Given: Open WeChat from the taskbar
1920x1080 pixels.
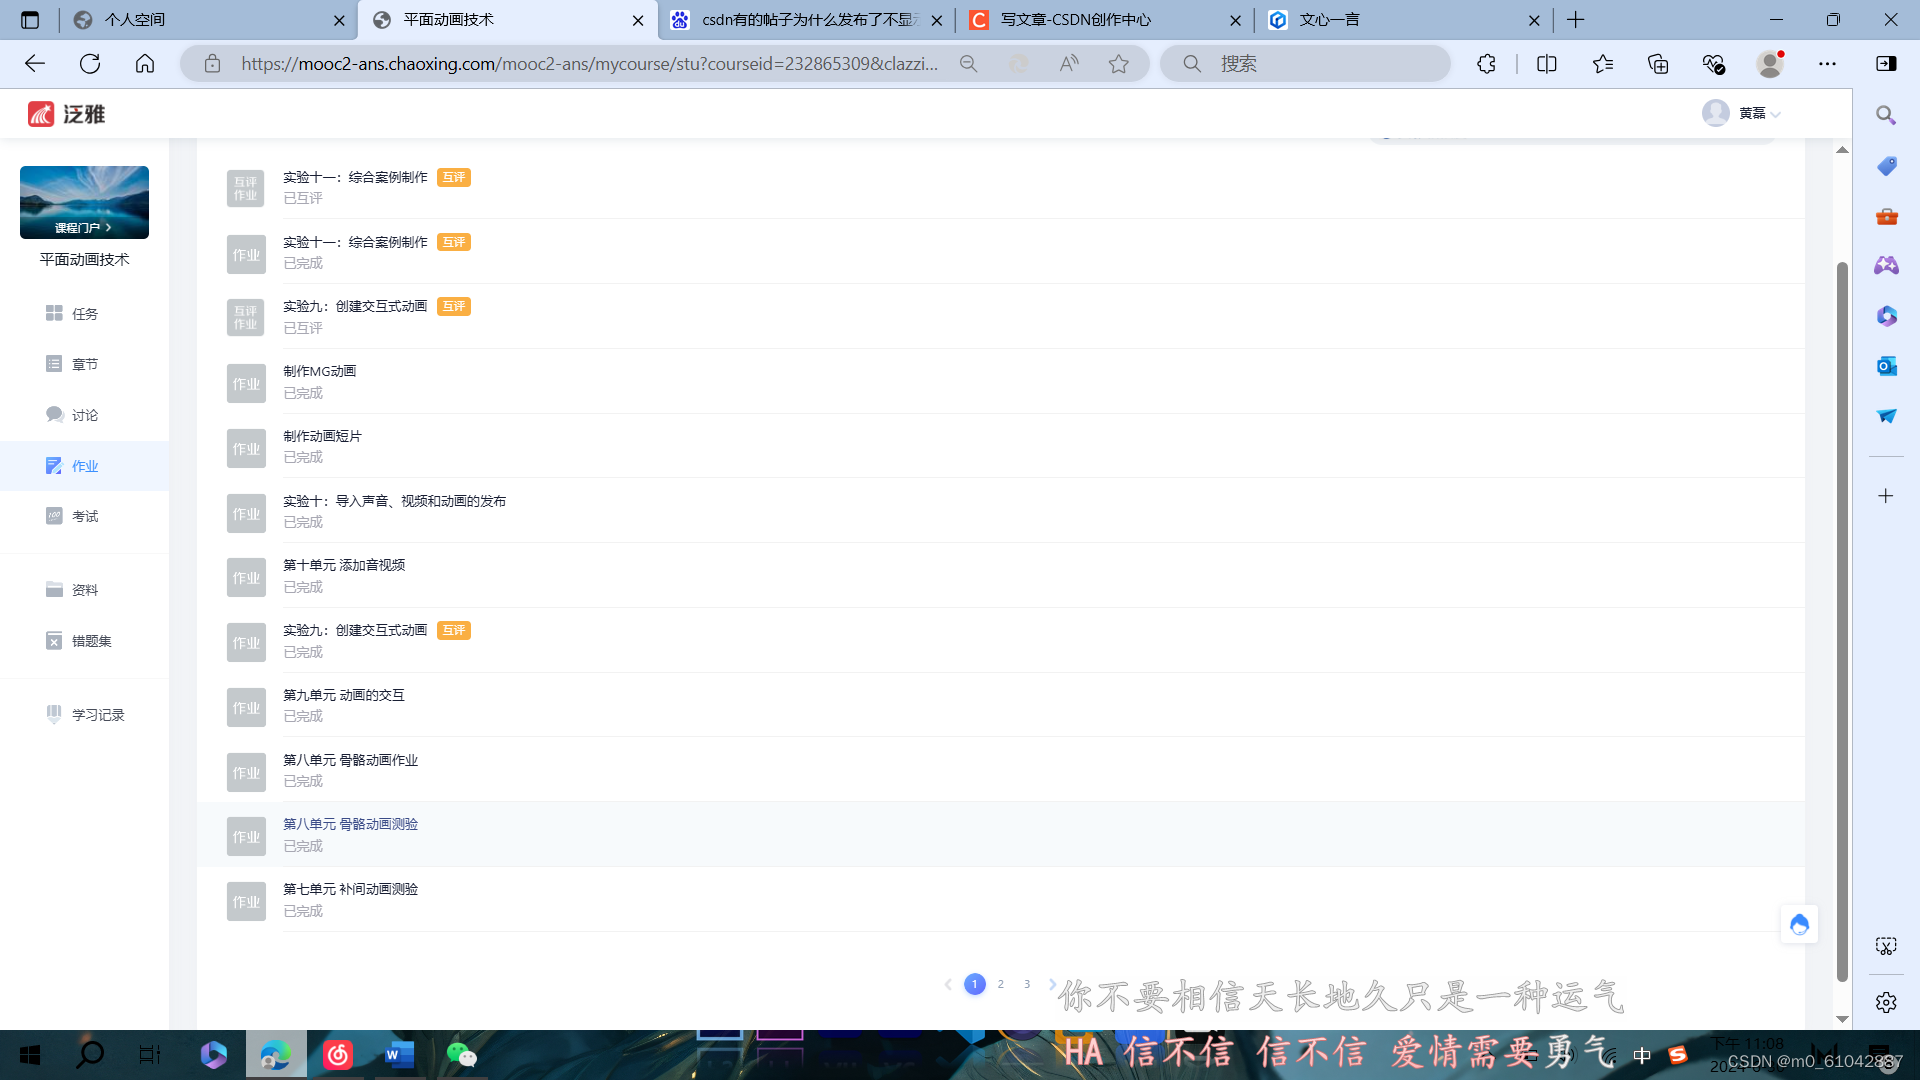Looking at the screenshot, I should [461, 1054].
